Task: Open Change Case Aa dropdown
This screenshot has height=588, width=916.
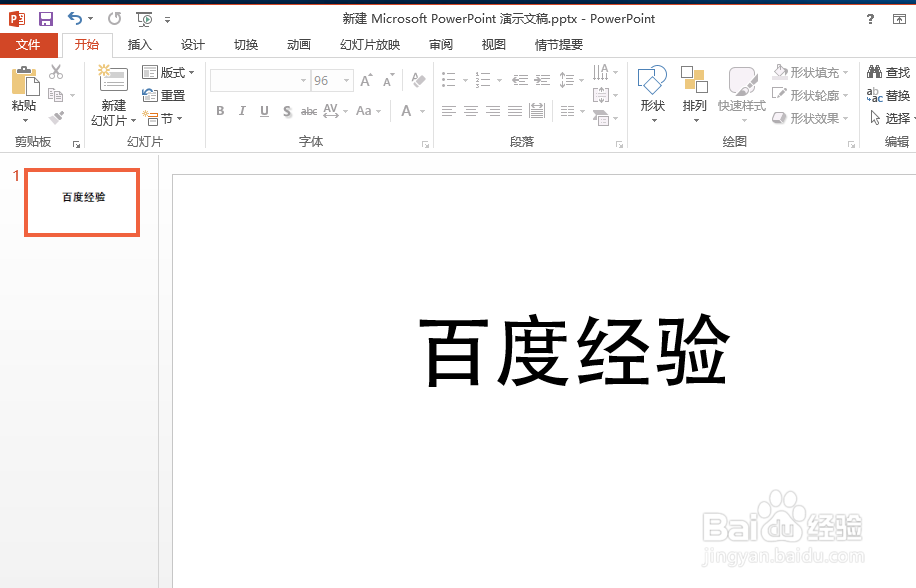Action: pos(369,111)
